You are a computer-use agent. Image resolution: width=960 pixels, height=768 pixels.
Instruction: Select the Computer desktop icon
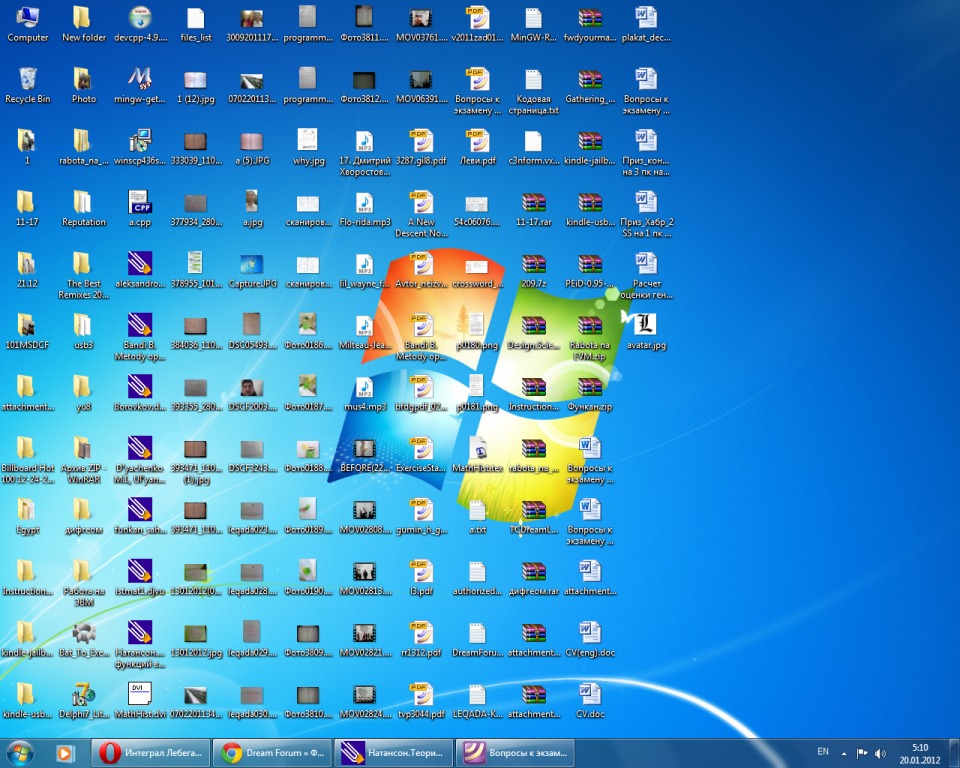pos(28,24)
